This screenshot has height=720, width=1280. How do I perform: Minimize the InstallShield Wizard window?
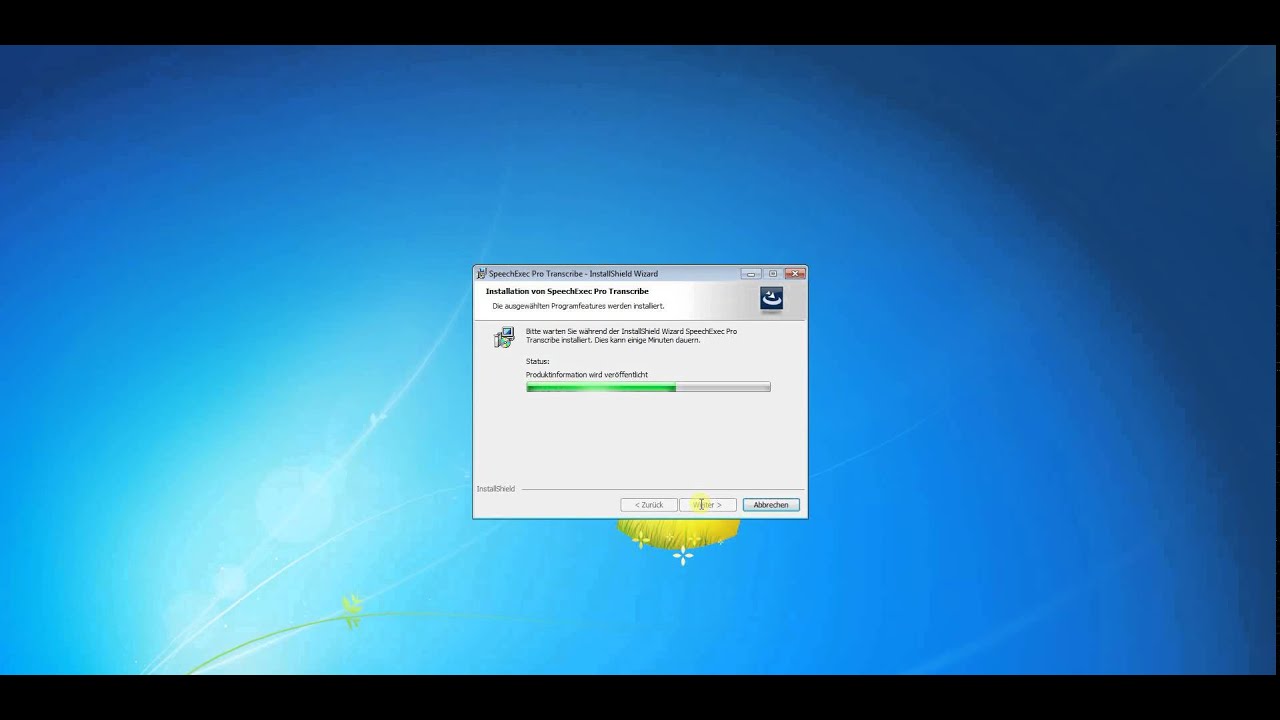(x=751, y=273)
